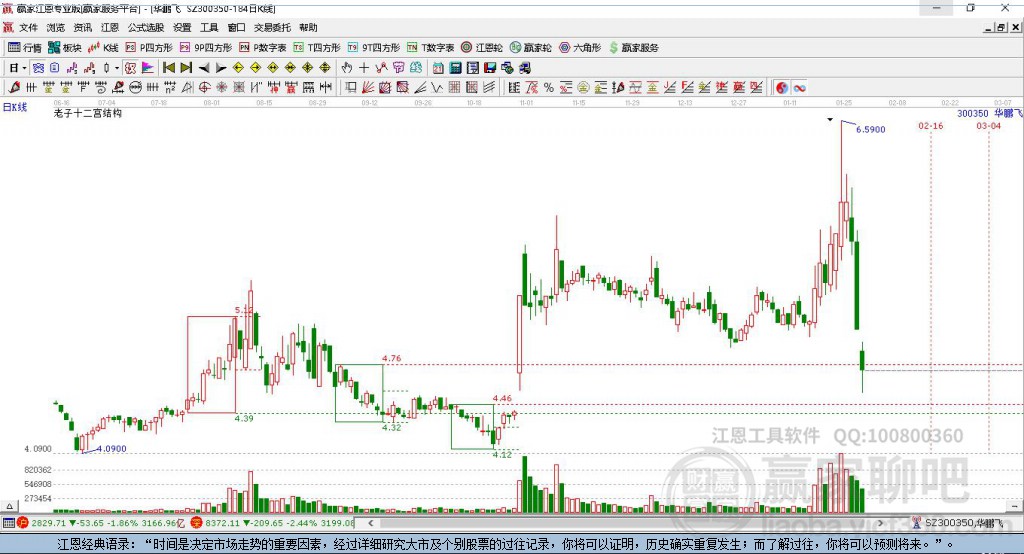This screenshot has height=554, width=1024.
Task: Step chart left with black left arrow
Action: coord(204,68)
